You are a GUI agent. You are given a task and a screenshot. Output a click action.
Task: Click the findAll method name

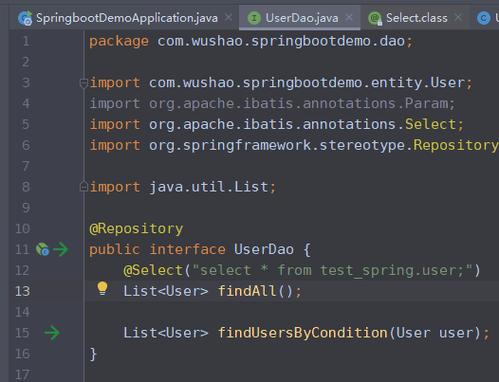coord(247,291)
